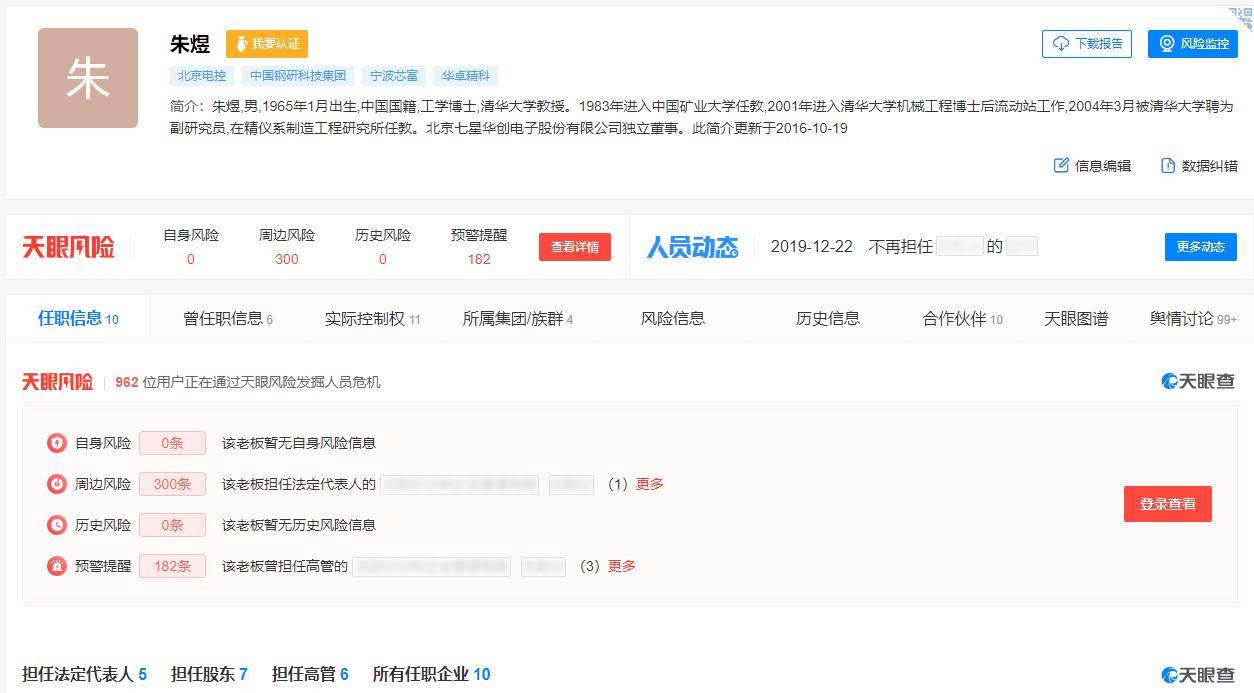Select the 担任高管 6 filter
Viewport: 1254px width, 693px height.
[x=310, y=674]
